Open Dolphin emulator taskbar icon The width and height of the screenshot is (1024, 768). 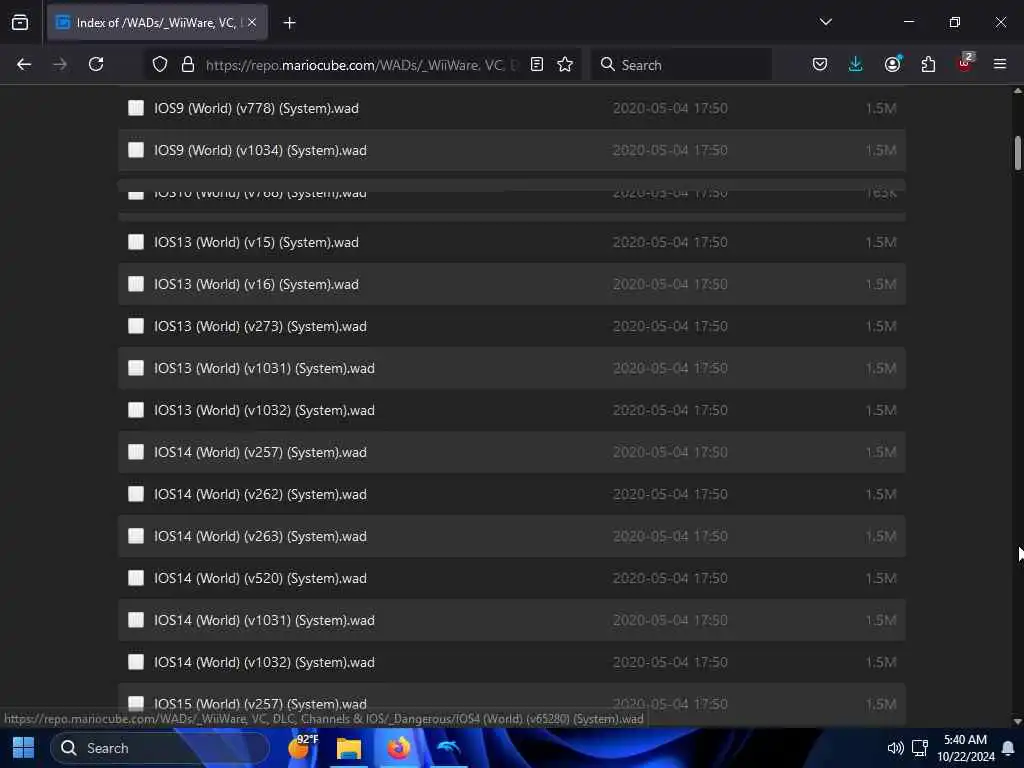click(x=448, y=748)
